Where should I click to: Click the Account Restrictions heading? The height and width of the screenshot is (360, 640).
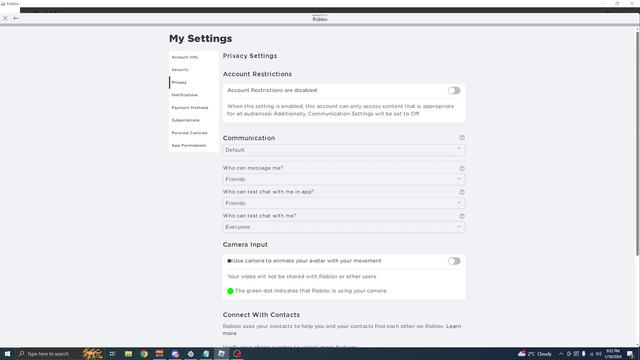257,74
